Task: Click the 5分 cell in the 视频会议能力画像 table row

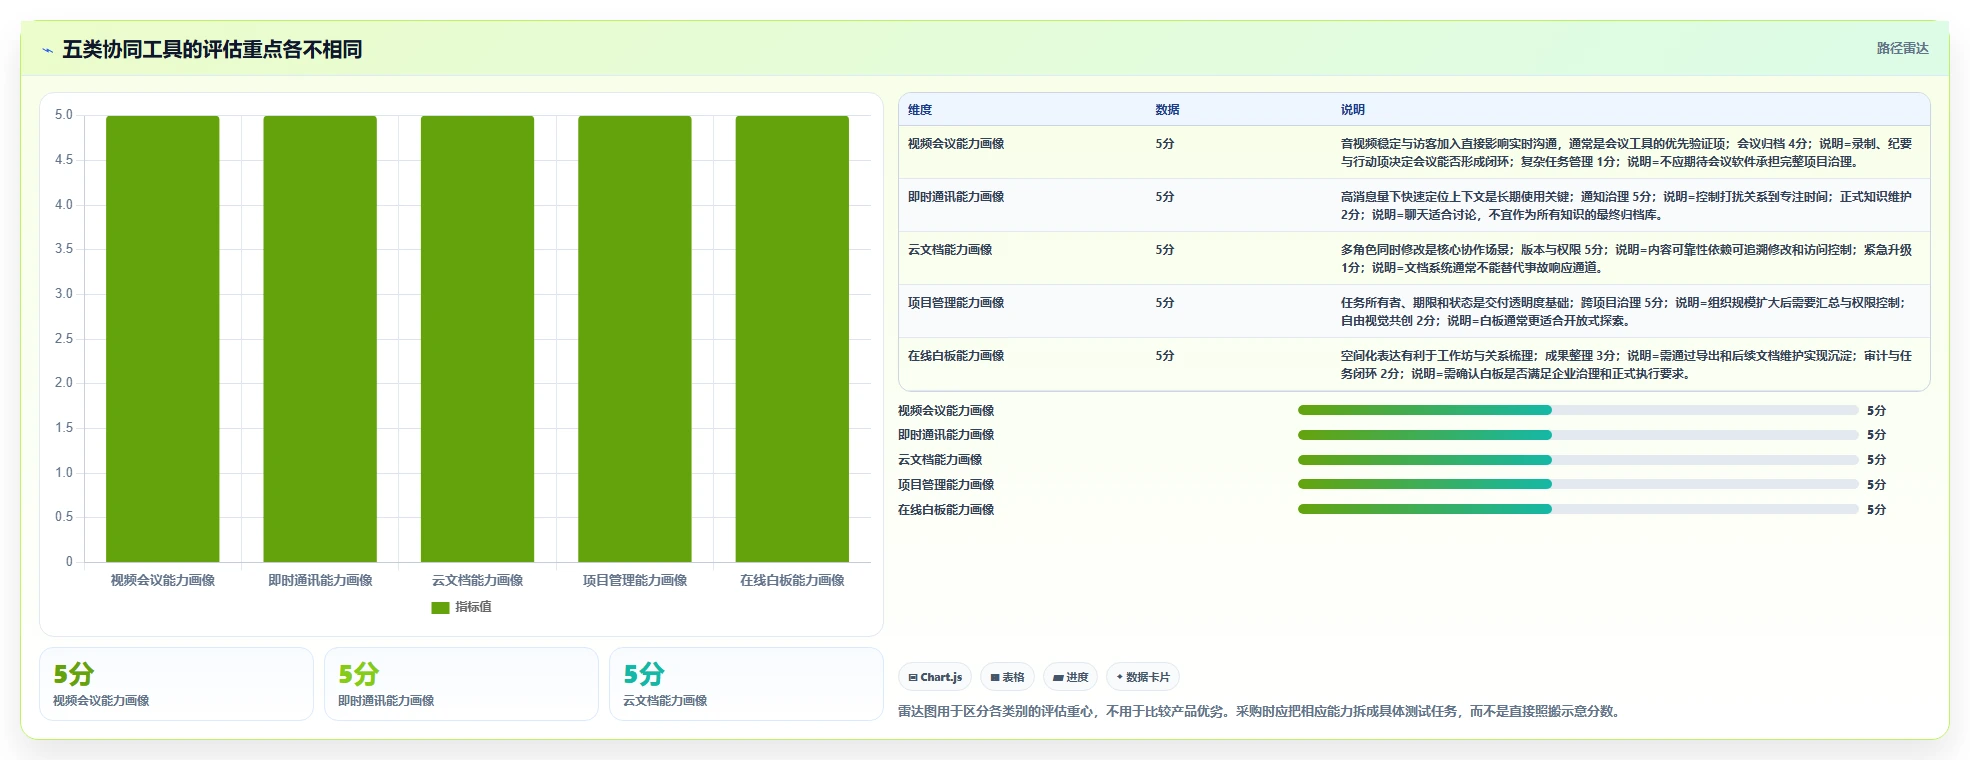Action: pyautogui.click(x=1165, y=144)
